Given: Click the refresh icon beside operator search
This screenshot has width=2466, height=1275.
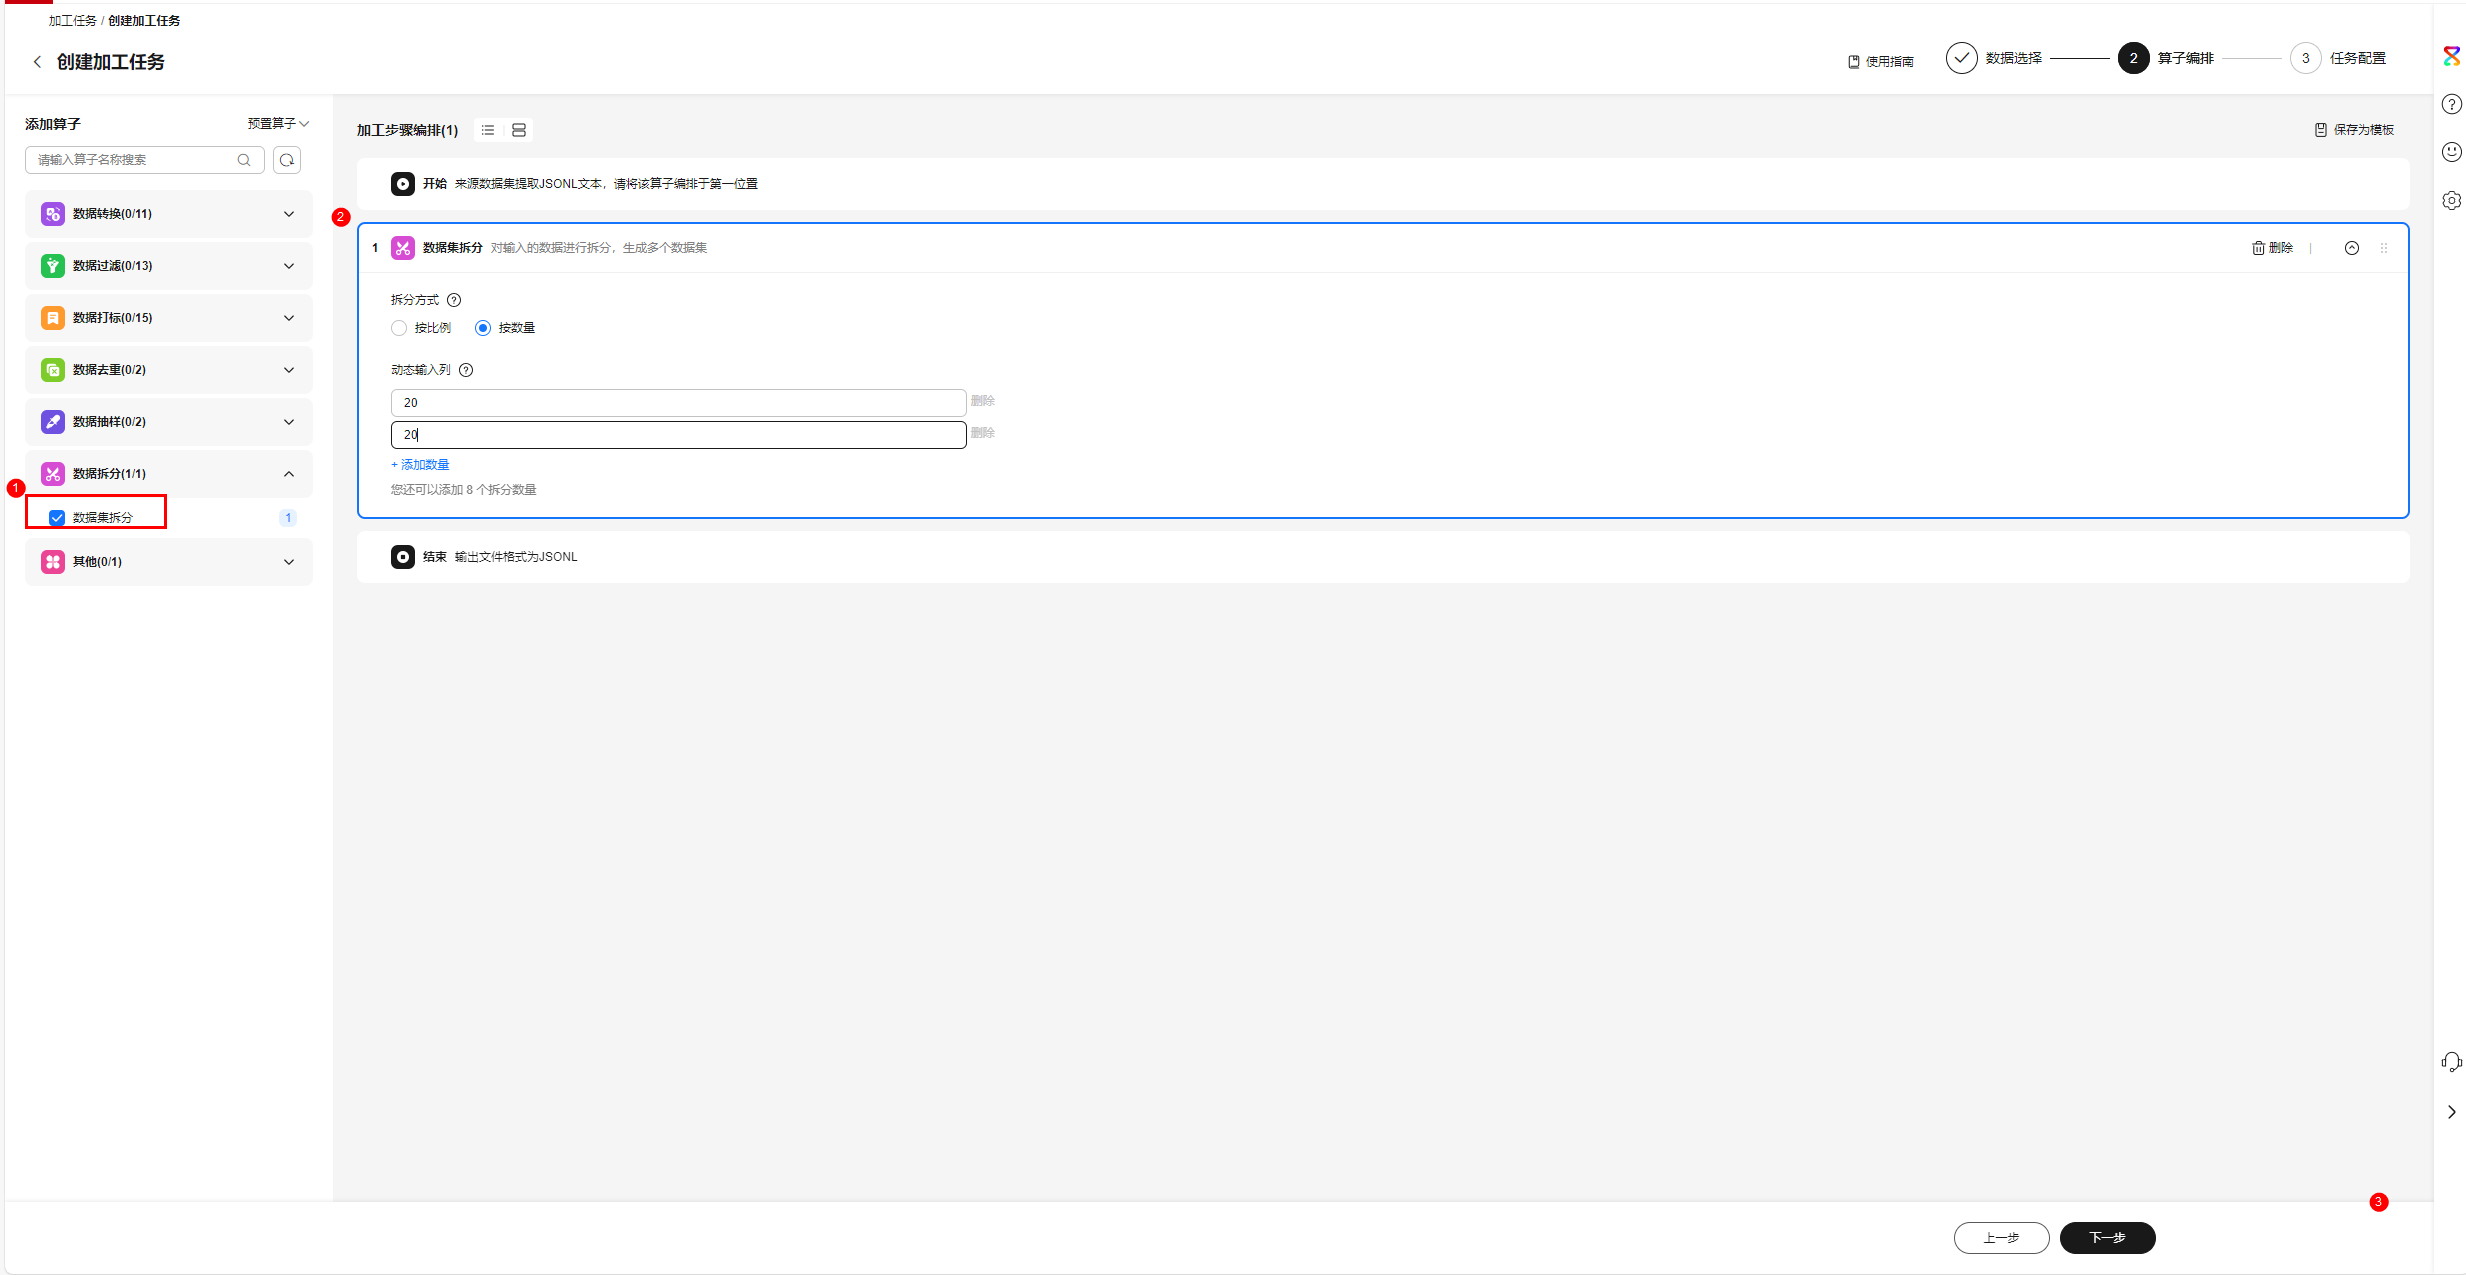Looking at the screenshot, I should click(x=287, y=160).
